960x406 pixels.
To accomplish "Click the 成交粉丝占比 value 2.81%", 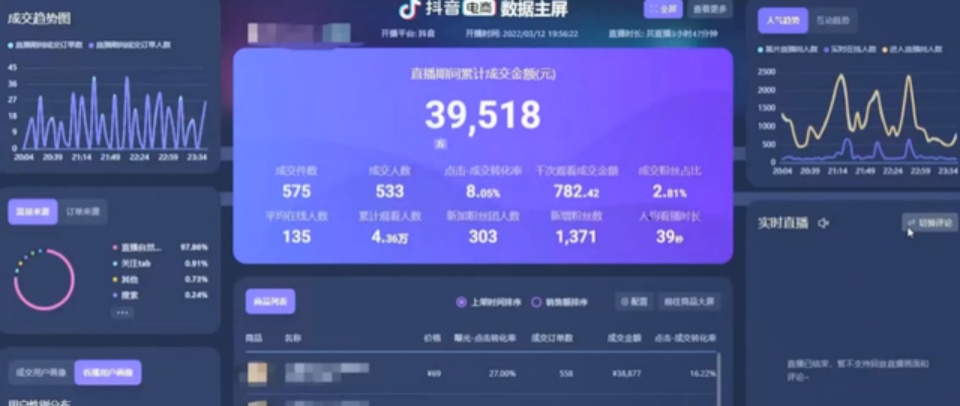I will [x=669, y=192].
